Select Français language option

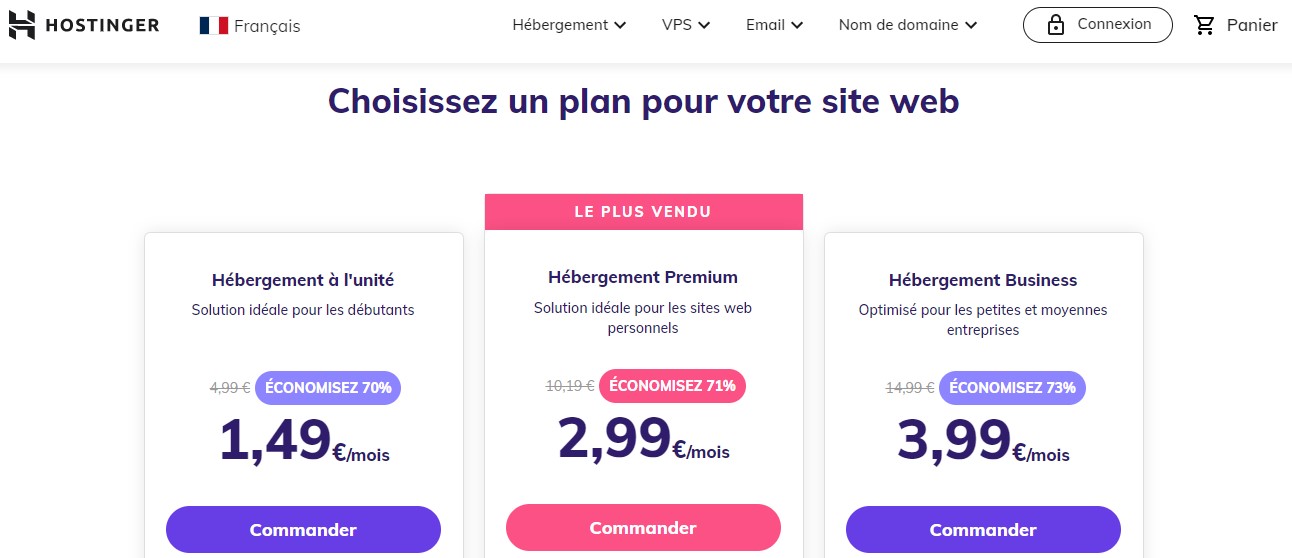pyautogui.click(x=266, y=26)
